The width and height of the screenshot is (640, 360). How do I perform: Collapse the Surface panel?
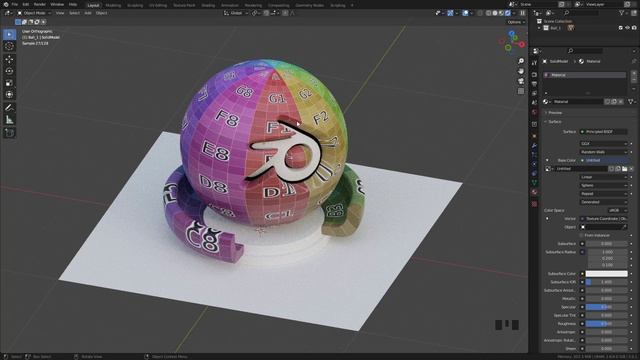553,122
